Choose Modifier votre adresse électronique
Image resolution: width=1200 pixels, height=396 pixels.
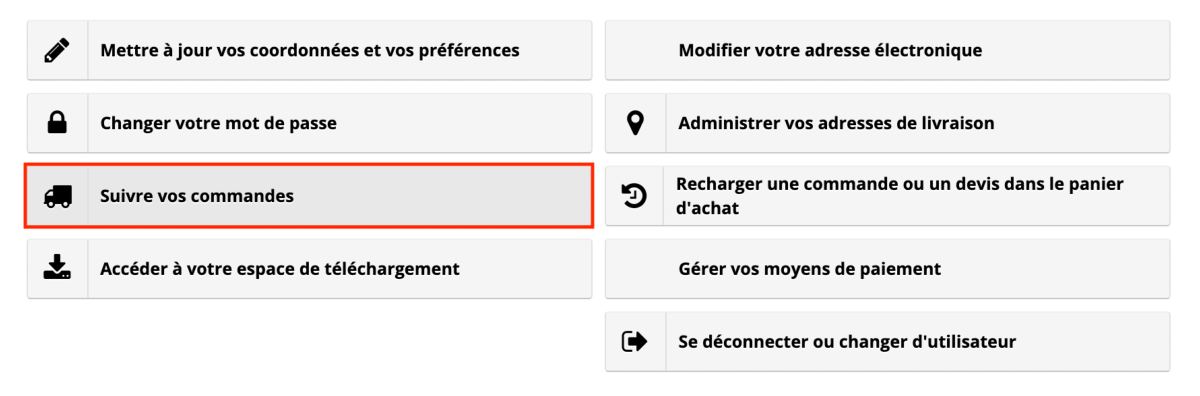[888, 50]
